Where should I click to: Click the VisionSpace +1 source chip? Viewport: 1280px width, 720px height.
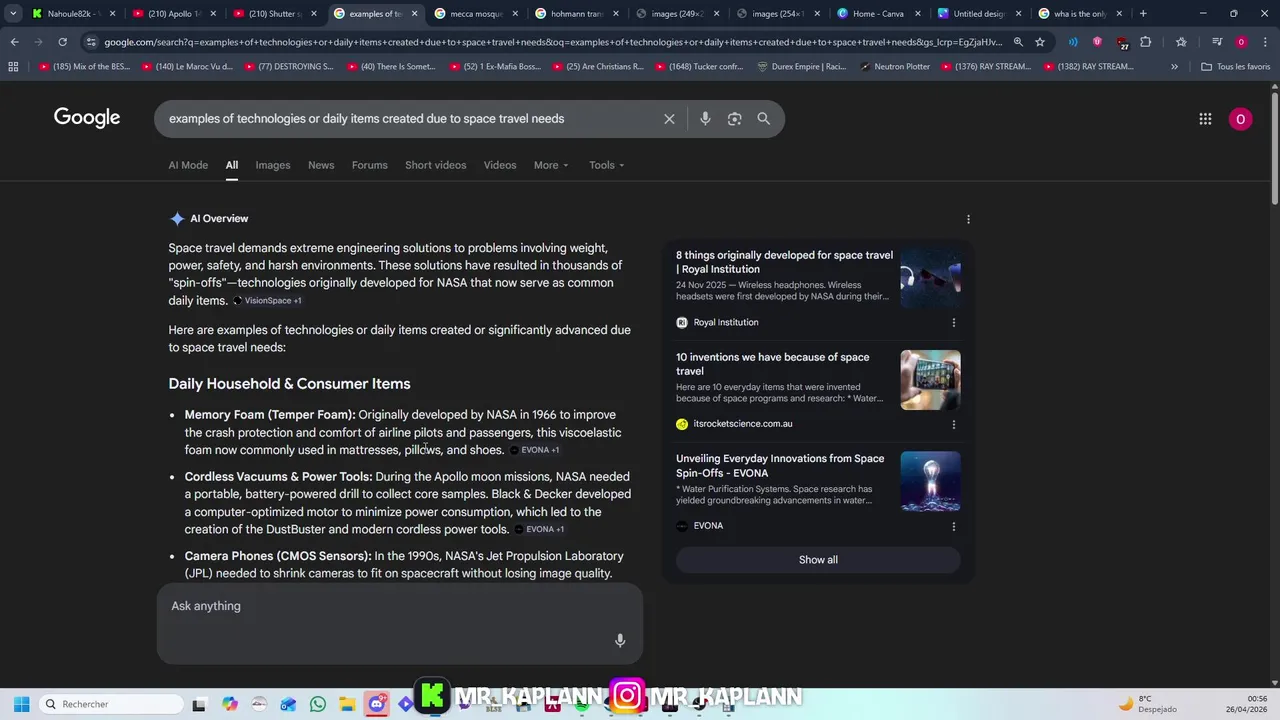tap(267, 301)
